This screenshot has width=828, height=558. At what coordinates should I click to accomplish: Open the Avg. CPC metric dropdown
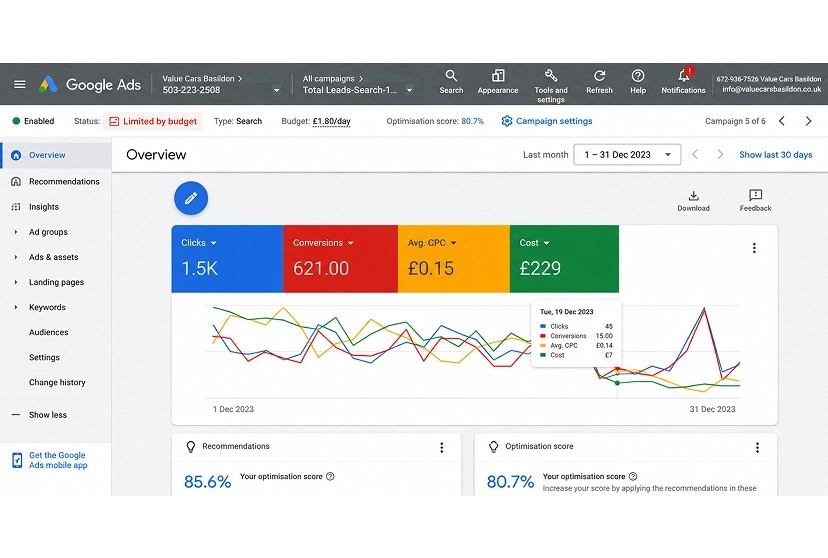(x=432, y=243)
